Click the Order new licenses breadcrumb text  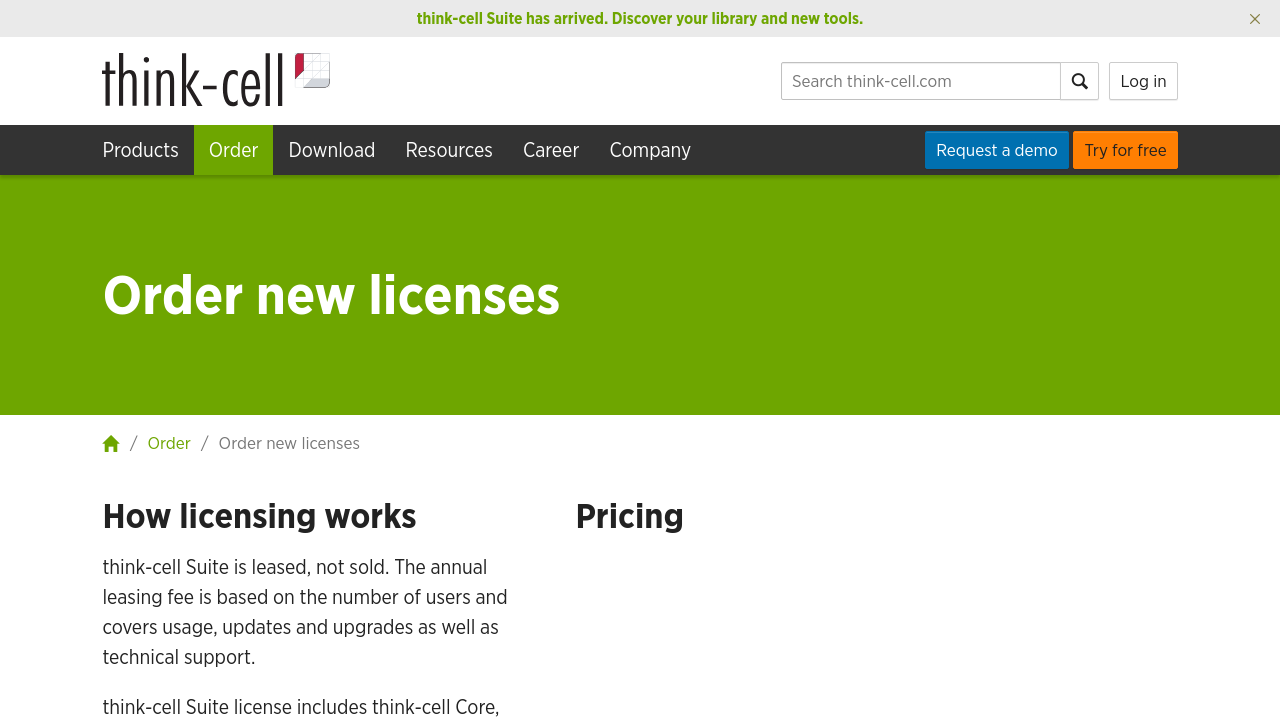coord(289,443)
